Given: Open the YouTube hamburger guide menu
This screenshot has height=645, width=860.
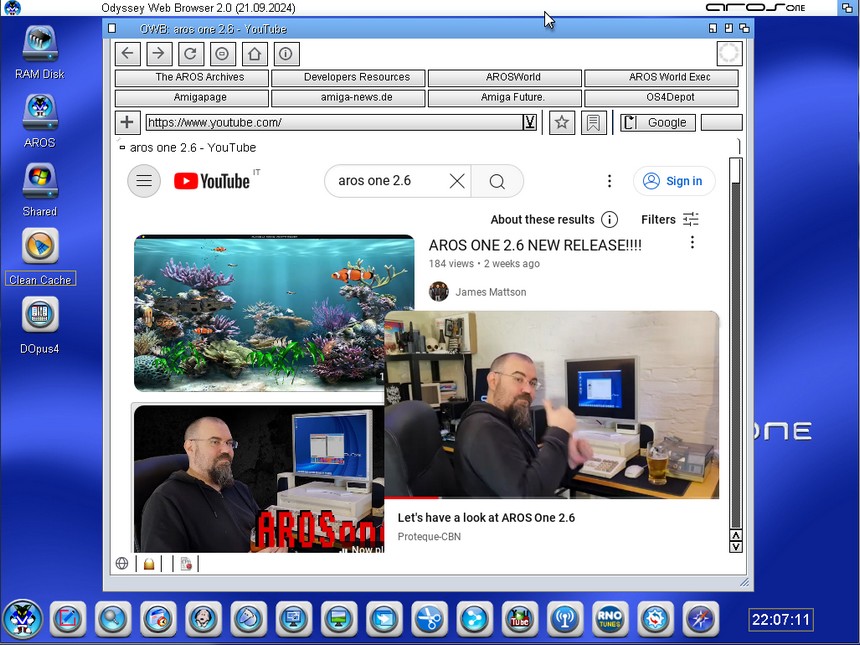Looking at the screenshot, I should click(x=144, y=181).
